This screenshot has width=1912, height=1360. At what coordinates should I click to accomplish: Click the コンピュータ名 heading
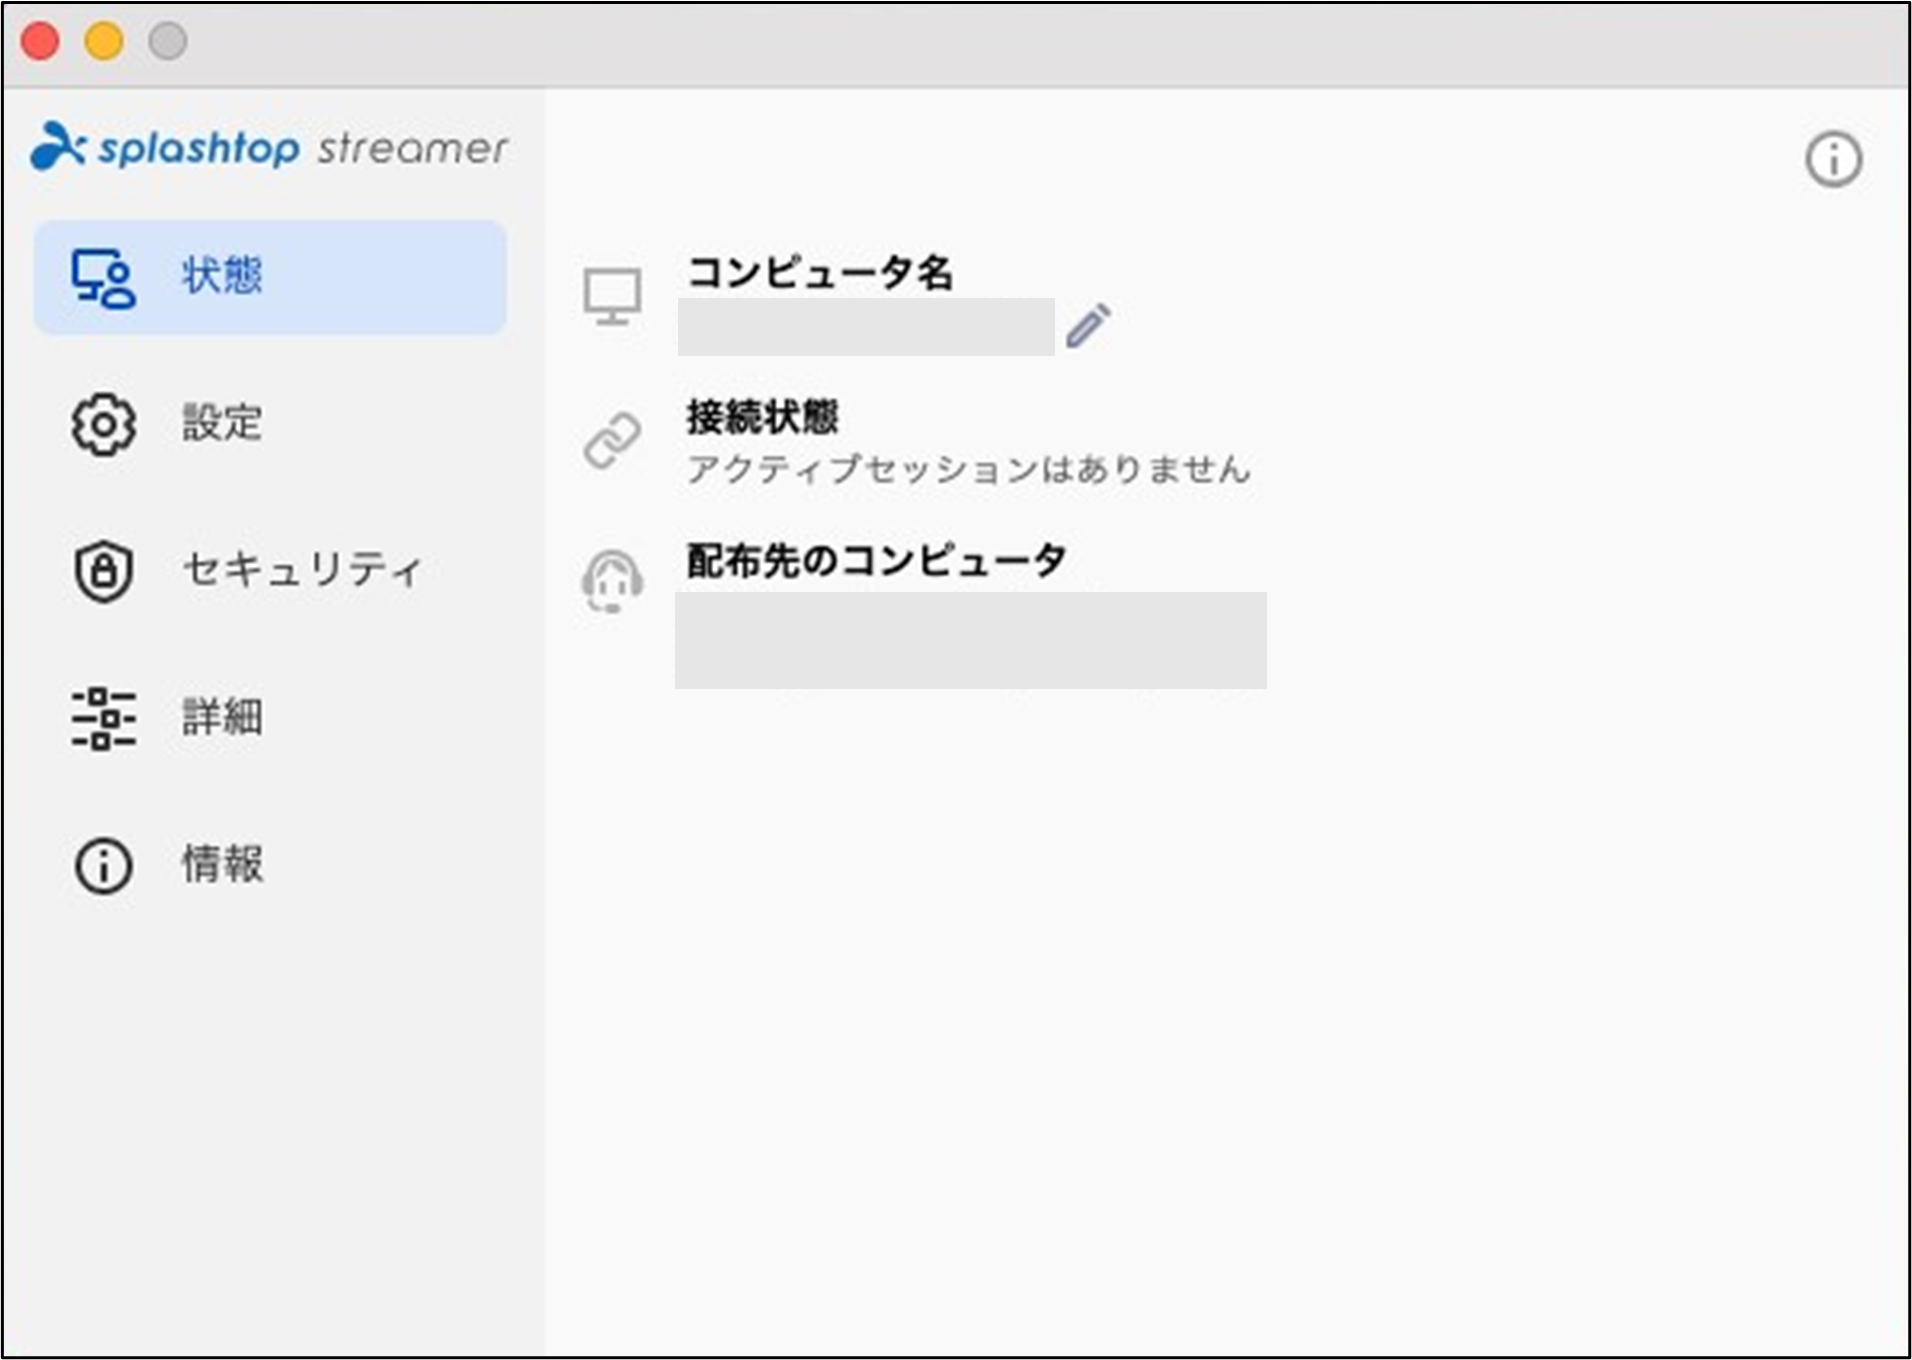[x=820, y=272]
